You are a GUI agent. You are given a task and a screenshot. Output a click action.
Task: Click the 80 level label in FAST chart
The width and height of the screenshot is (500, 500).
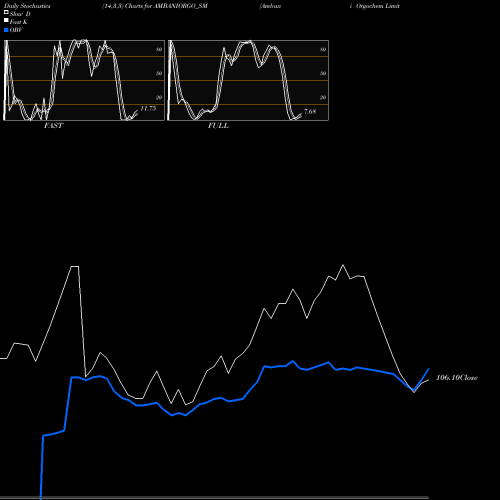click(159, 49)
